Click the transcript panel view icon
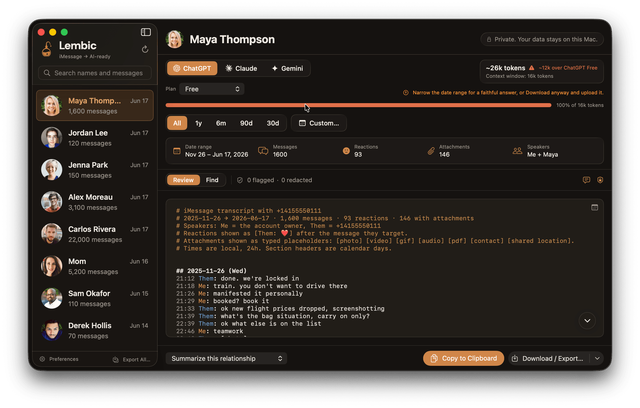This screenshot has height=408, width=640. 595,208
